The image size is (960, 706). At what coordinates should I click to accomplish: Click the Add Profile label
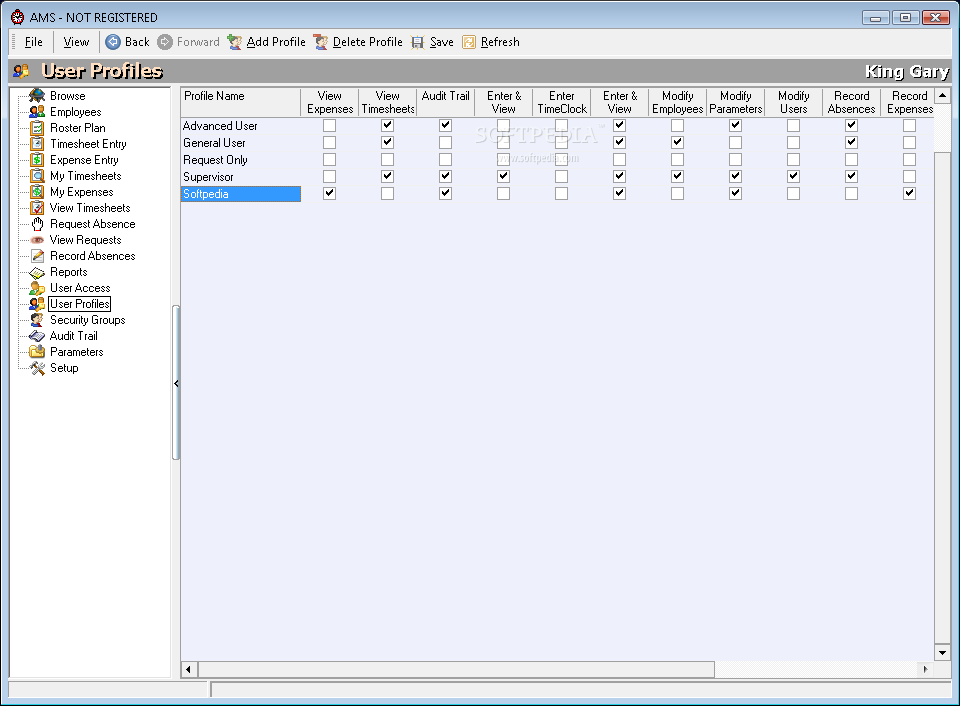[276, 42]
